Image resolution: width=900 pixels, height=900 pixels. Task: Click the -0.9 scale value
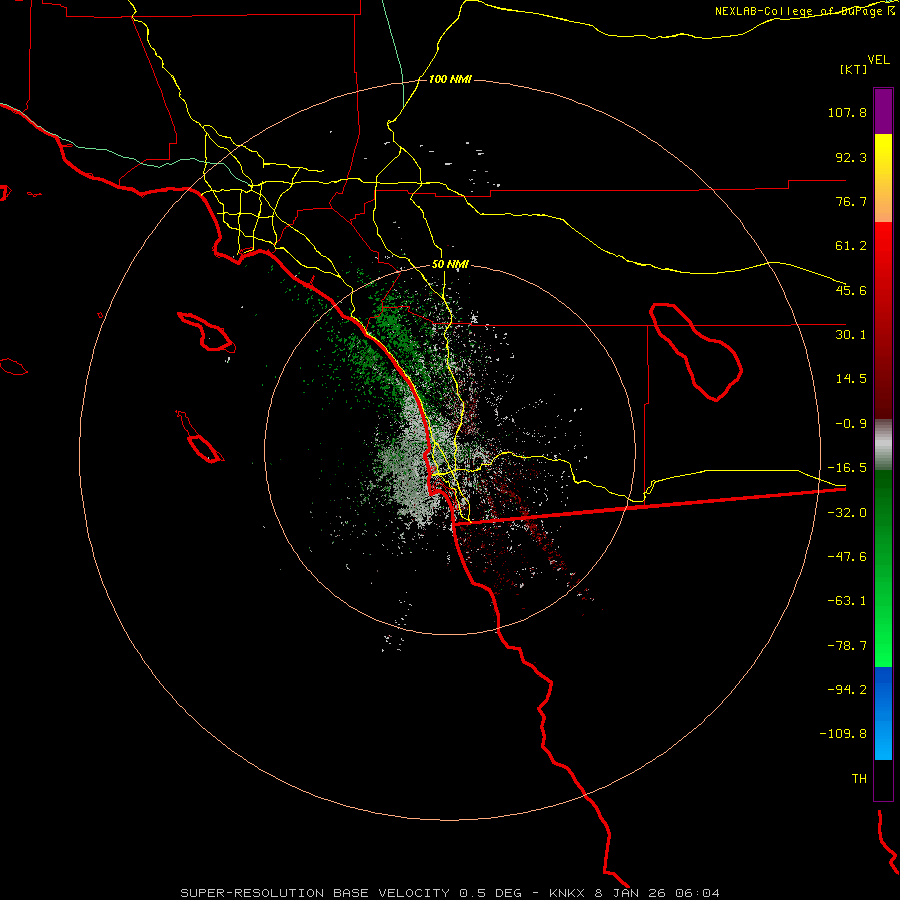pyautogui.click(x=851, y=424)
